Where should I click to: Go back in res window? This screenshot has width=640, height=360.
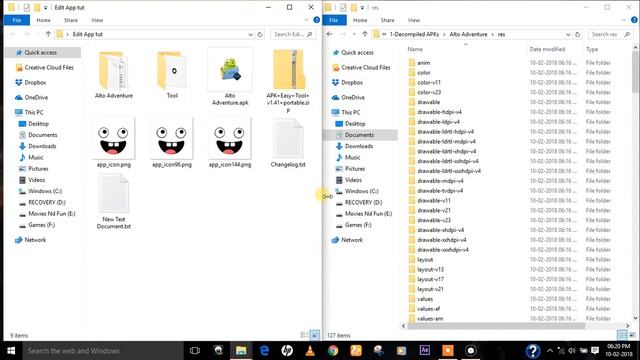coord(330,34)
